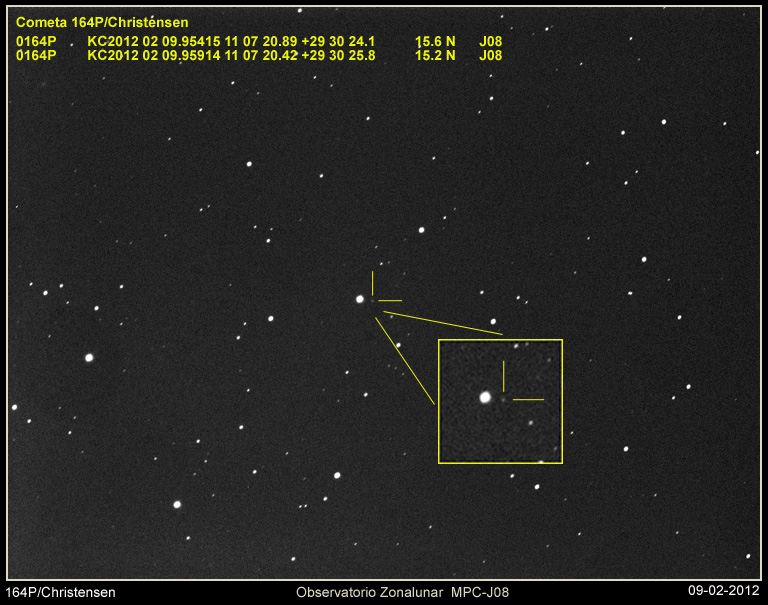The width and height of the screenshot is (768, 605).
Task: Click the bottom-left 164P/Christensen caption
Action: tap(61, 592)
